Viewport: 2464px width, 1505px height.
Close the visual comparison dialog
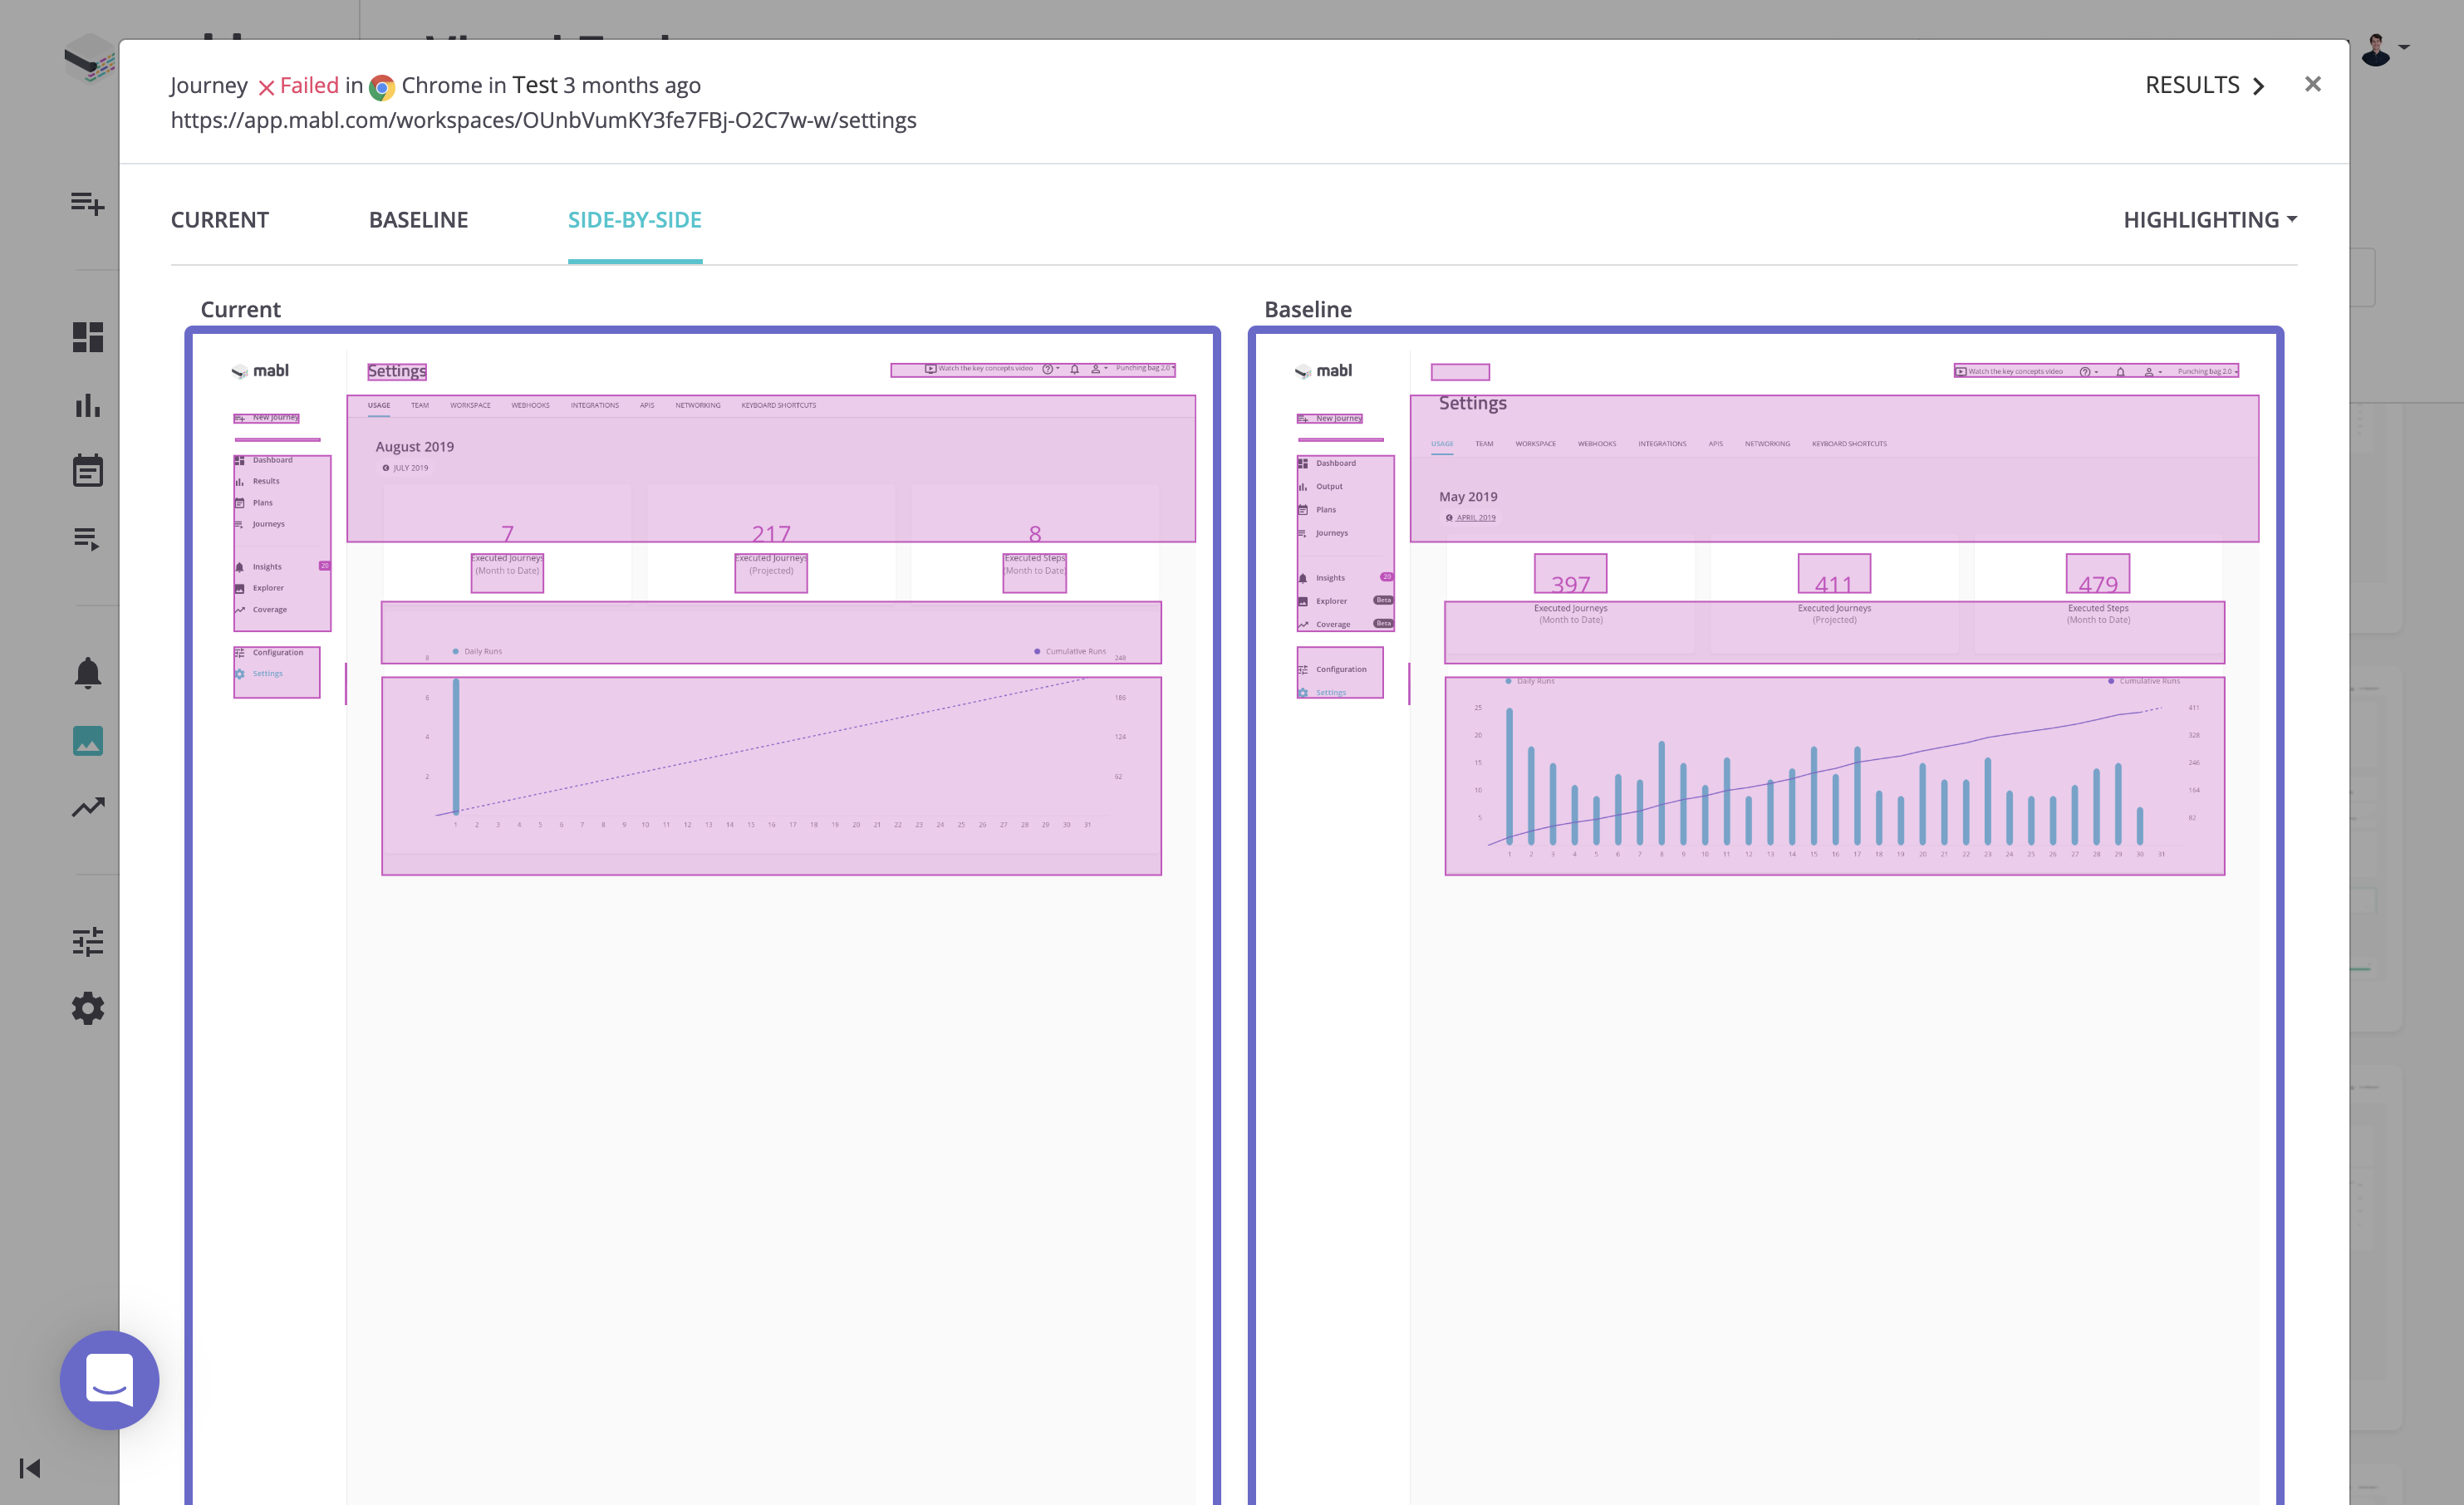click(2312, 85)
